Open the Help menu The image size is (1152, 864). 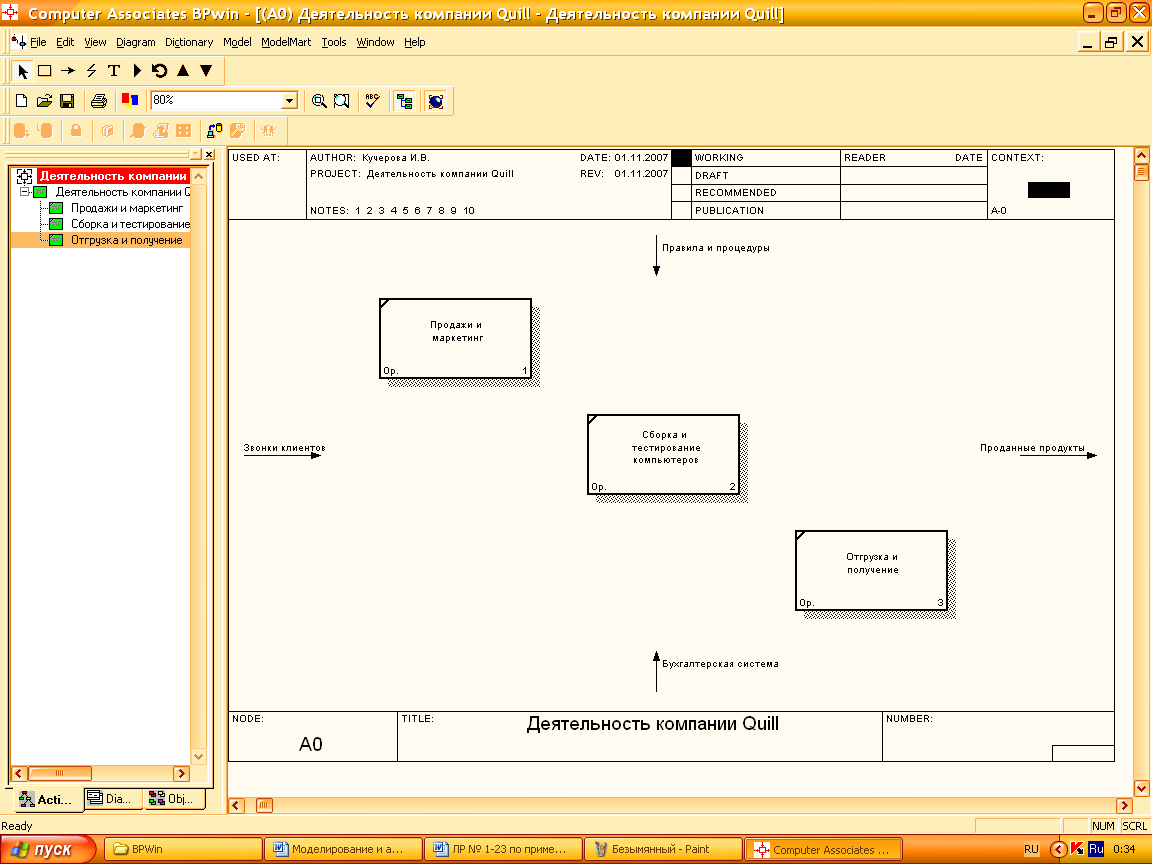414,42
